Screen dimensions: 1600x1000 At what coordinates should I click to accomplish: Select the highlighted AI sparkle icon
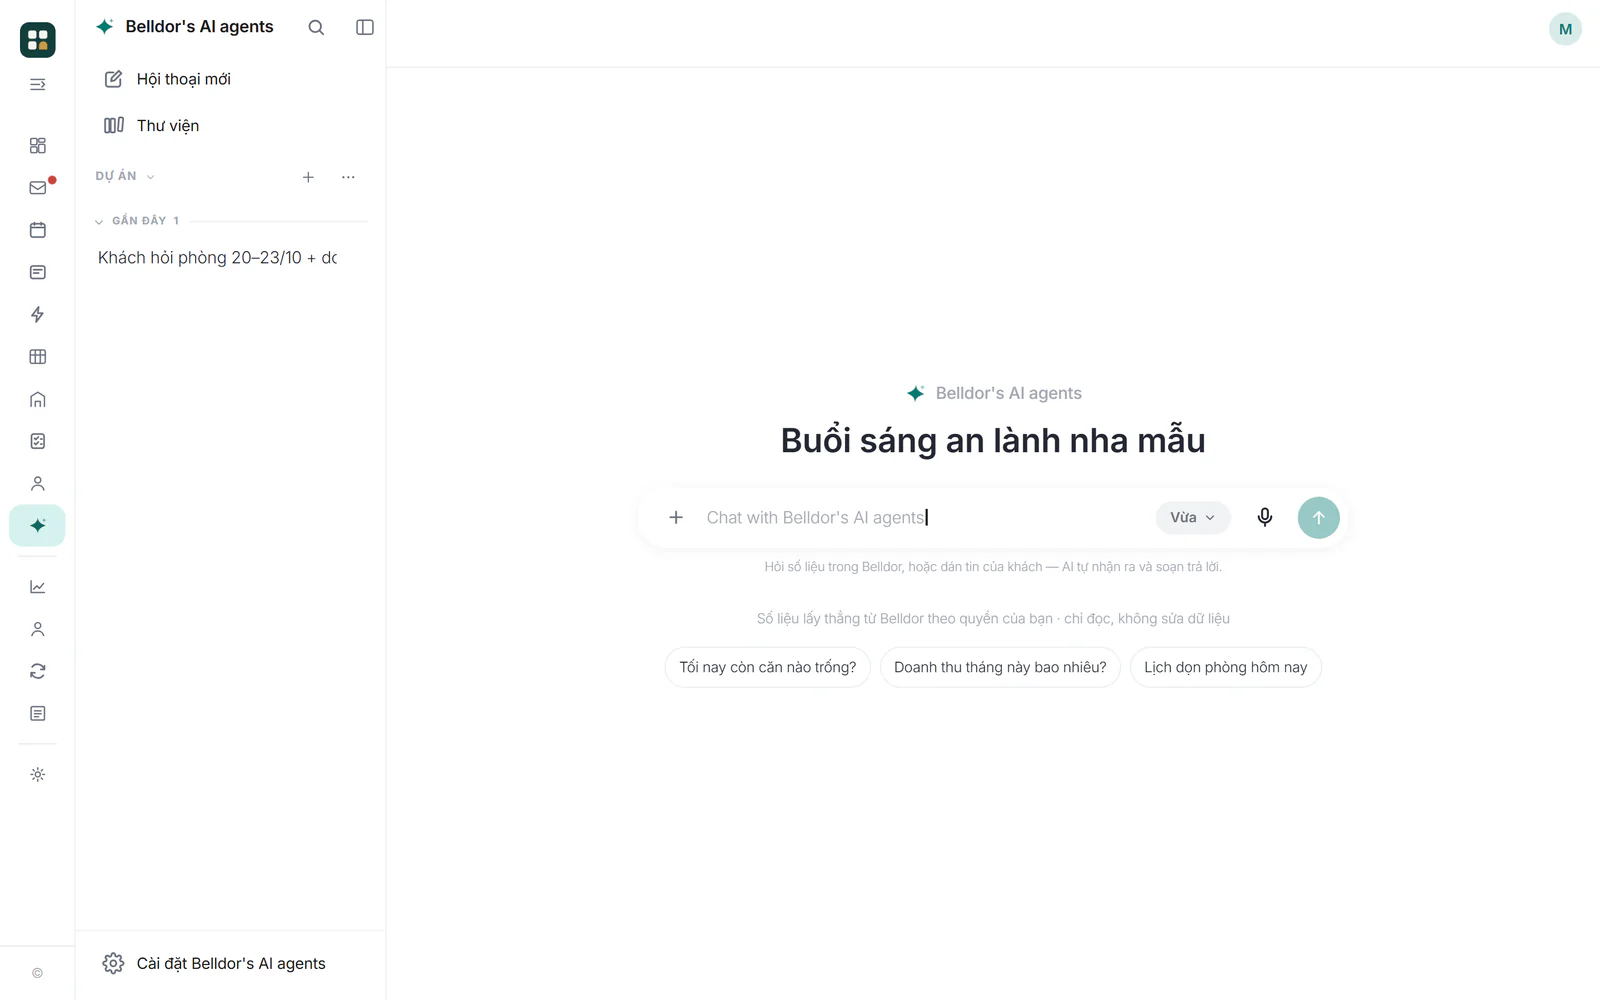38,526
